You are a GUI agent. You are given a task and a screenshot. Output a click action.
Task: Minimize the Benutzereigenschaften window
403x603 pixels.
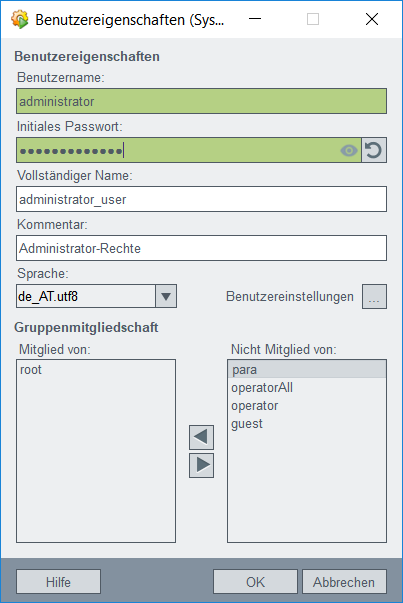(x=255, y=19)
